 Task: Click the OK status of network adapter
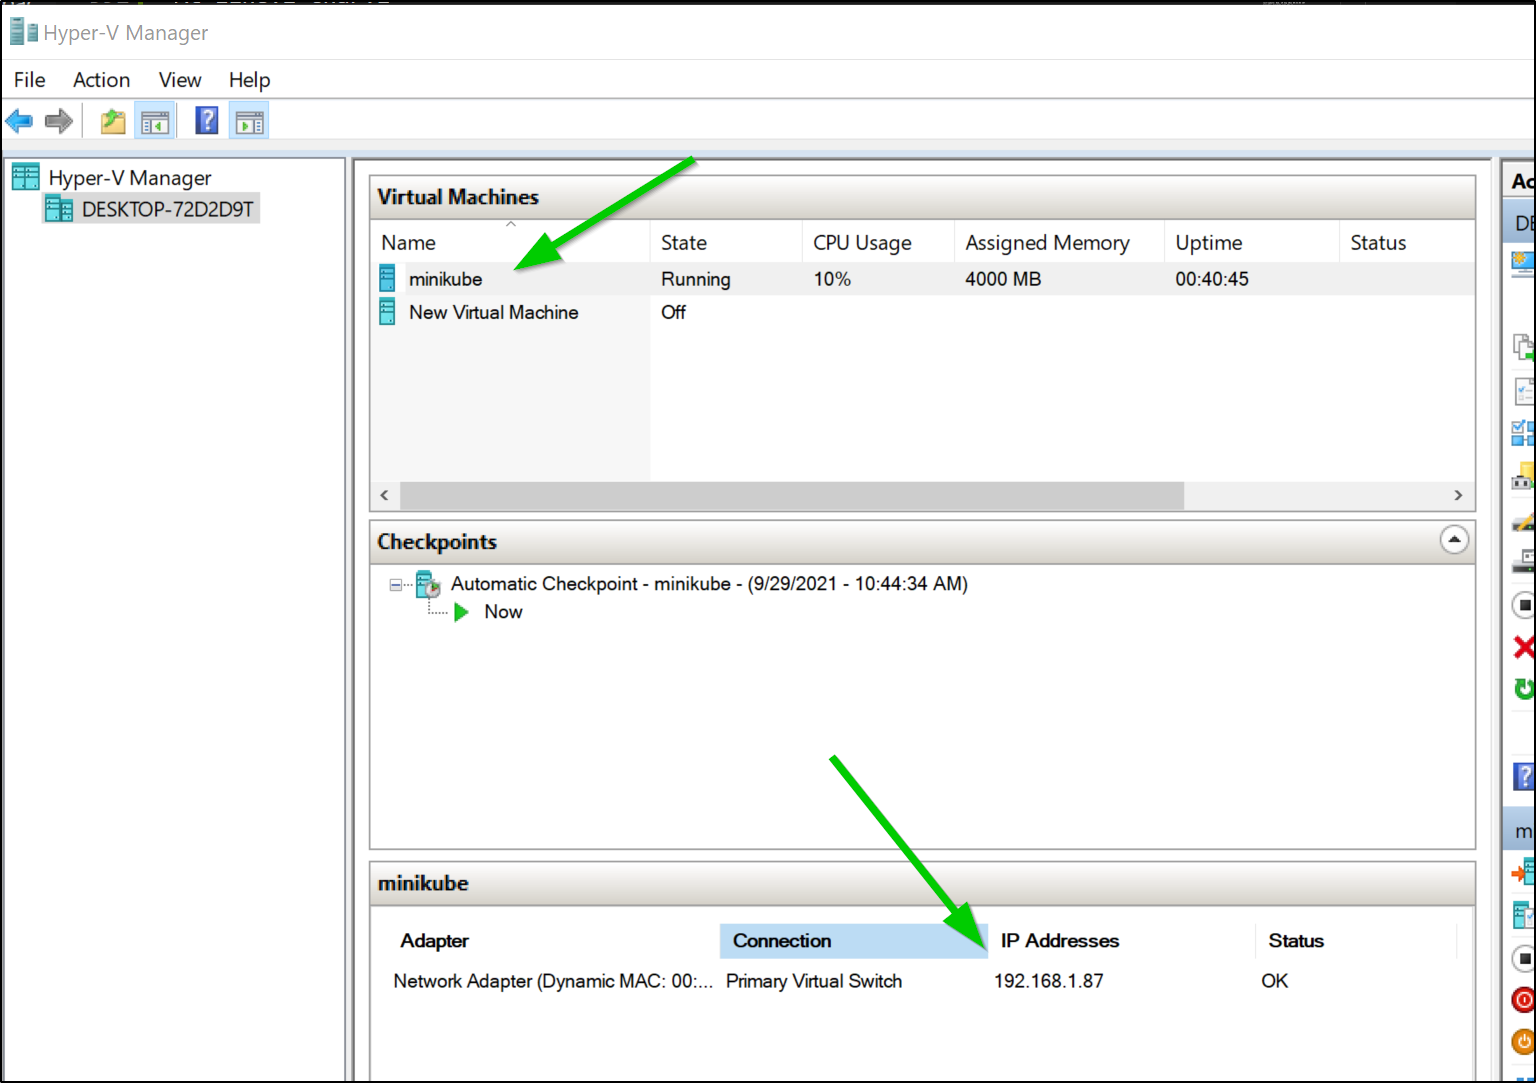pos(1275,981)
